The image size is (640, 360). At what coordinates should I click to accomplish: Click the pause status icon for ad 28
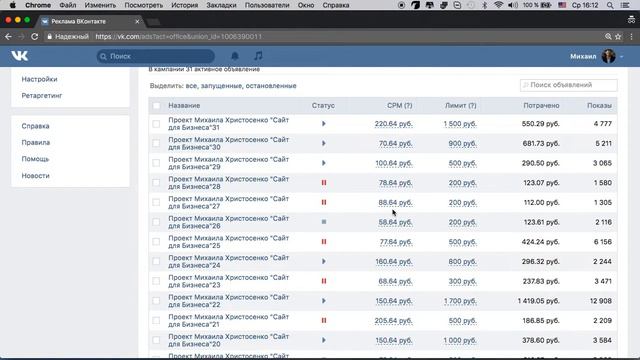(x=324, y=182)
